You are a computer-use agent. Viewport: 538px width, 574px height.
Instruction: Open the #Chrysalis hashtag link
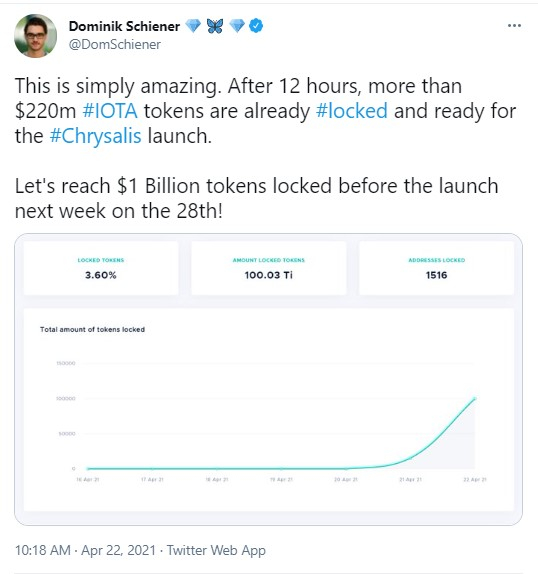[96, 136]
